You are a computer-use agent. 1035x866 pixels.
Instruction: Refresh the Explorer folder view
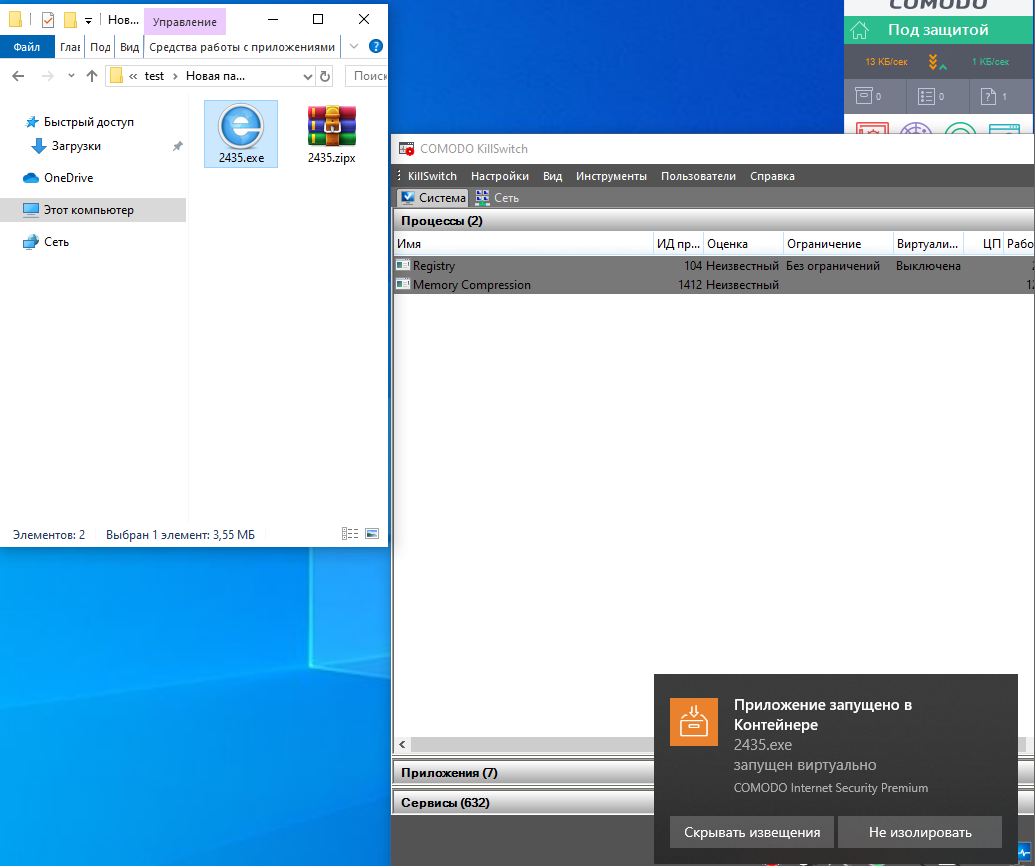click(325, 77)
